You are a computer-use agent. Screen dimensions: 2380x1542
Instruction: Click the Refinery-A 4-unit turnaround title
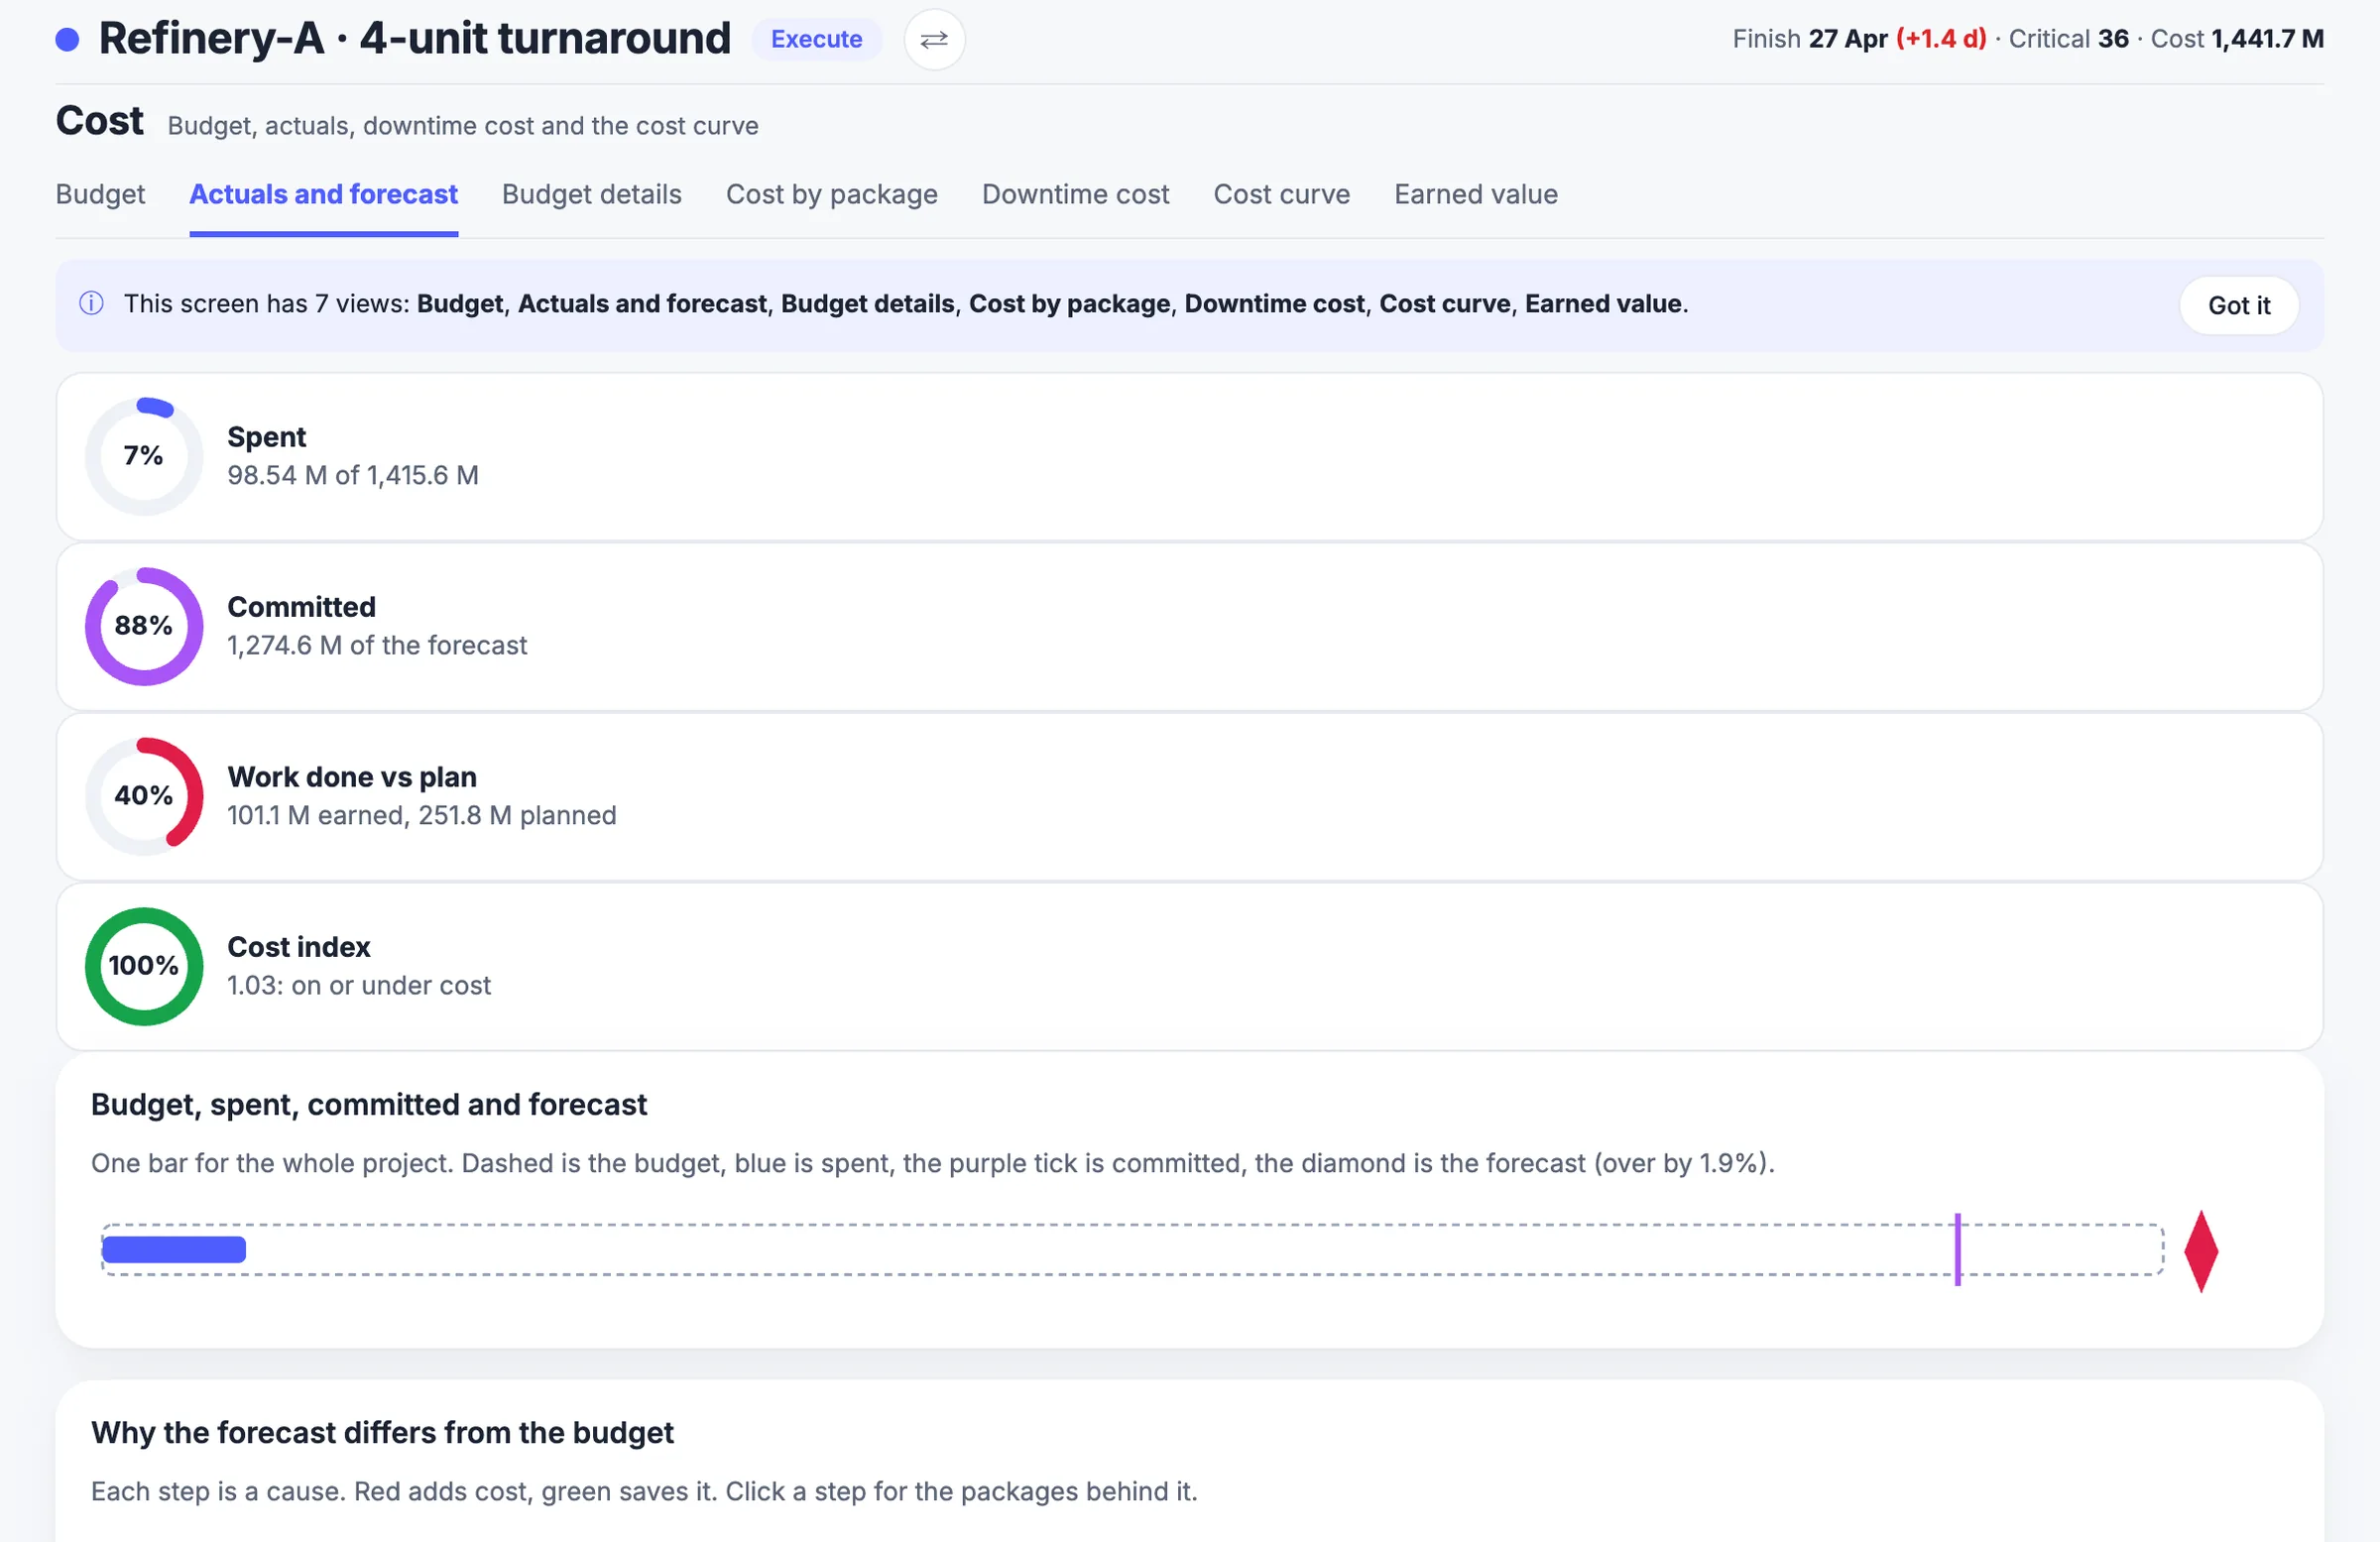pos(415,39)
